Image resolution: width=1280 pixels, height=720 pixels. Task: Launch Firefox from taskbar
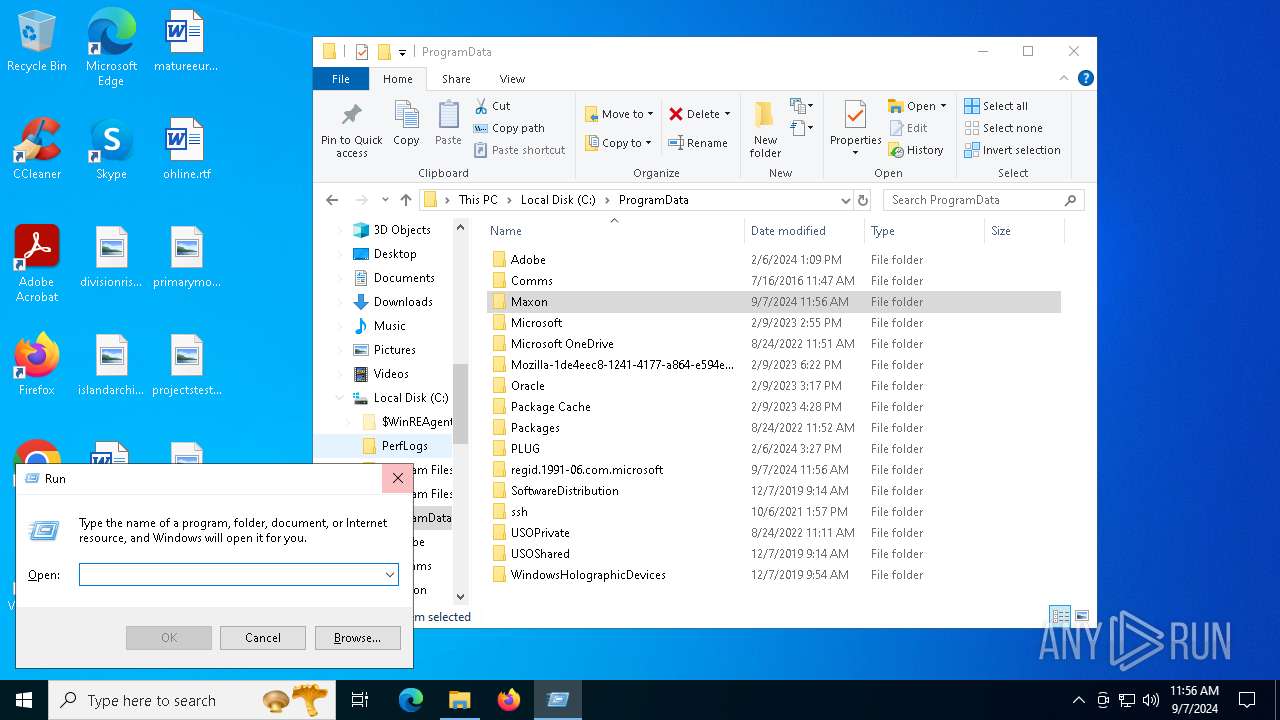(509, 700)
